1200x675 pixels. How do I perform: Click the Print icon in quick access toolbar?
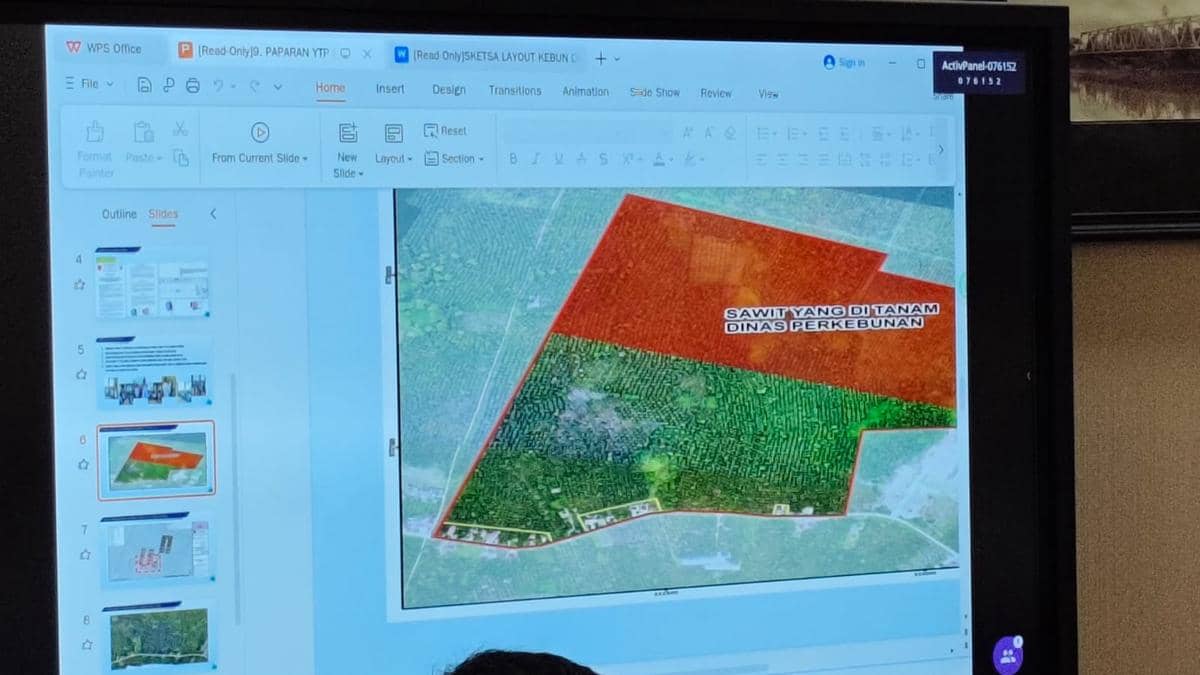(192, 86)
